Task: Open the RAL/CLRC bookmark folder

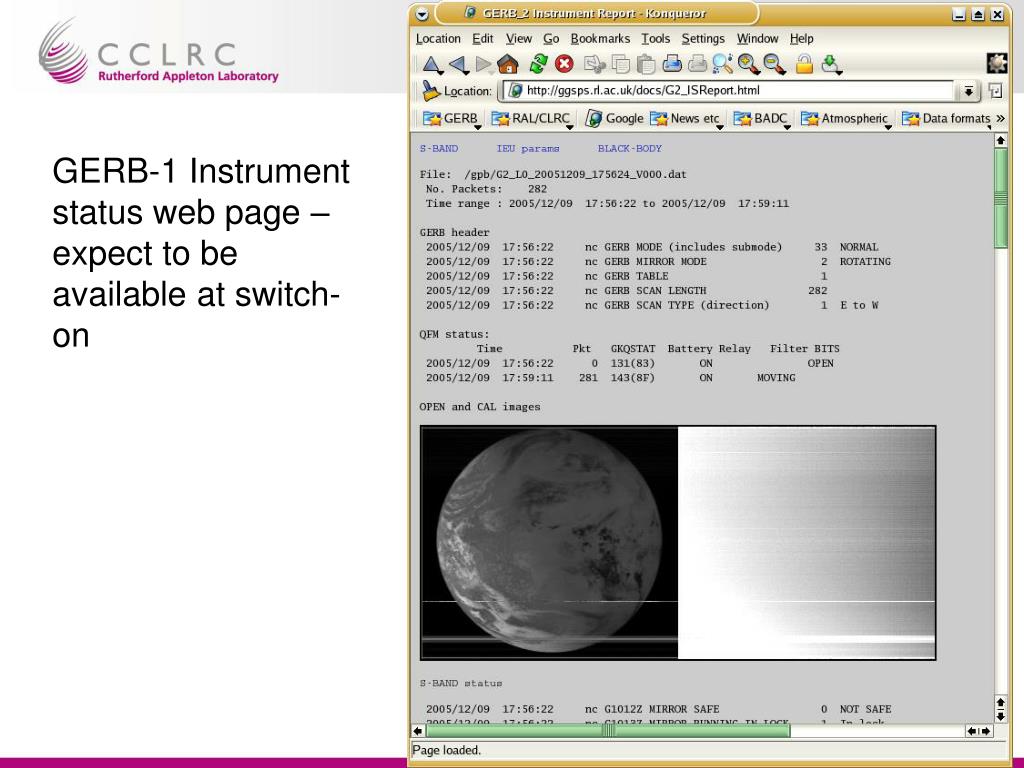Action: click(x=532, y=119)
